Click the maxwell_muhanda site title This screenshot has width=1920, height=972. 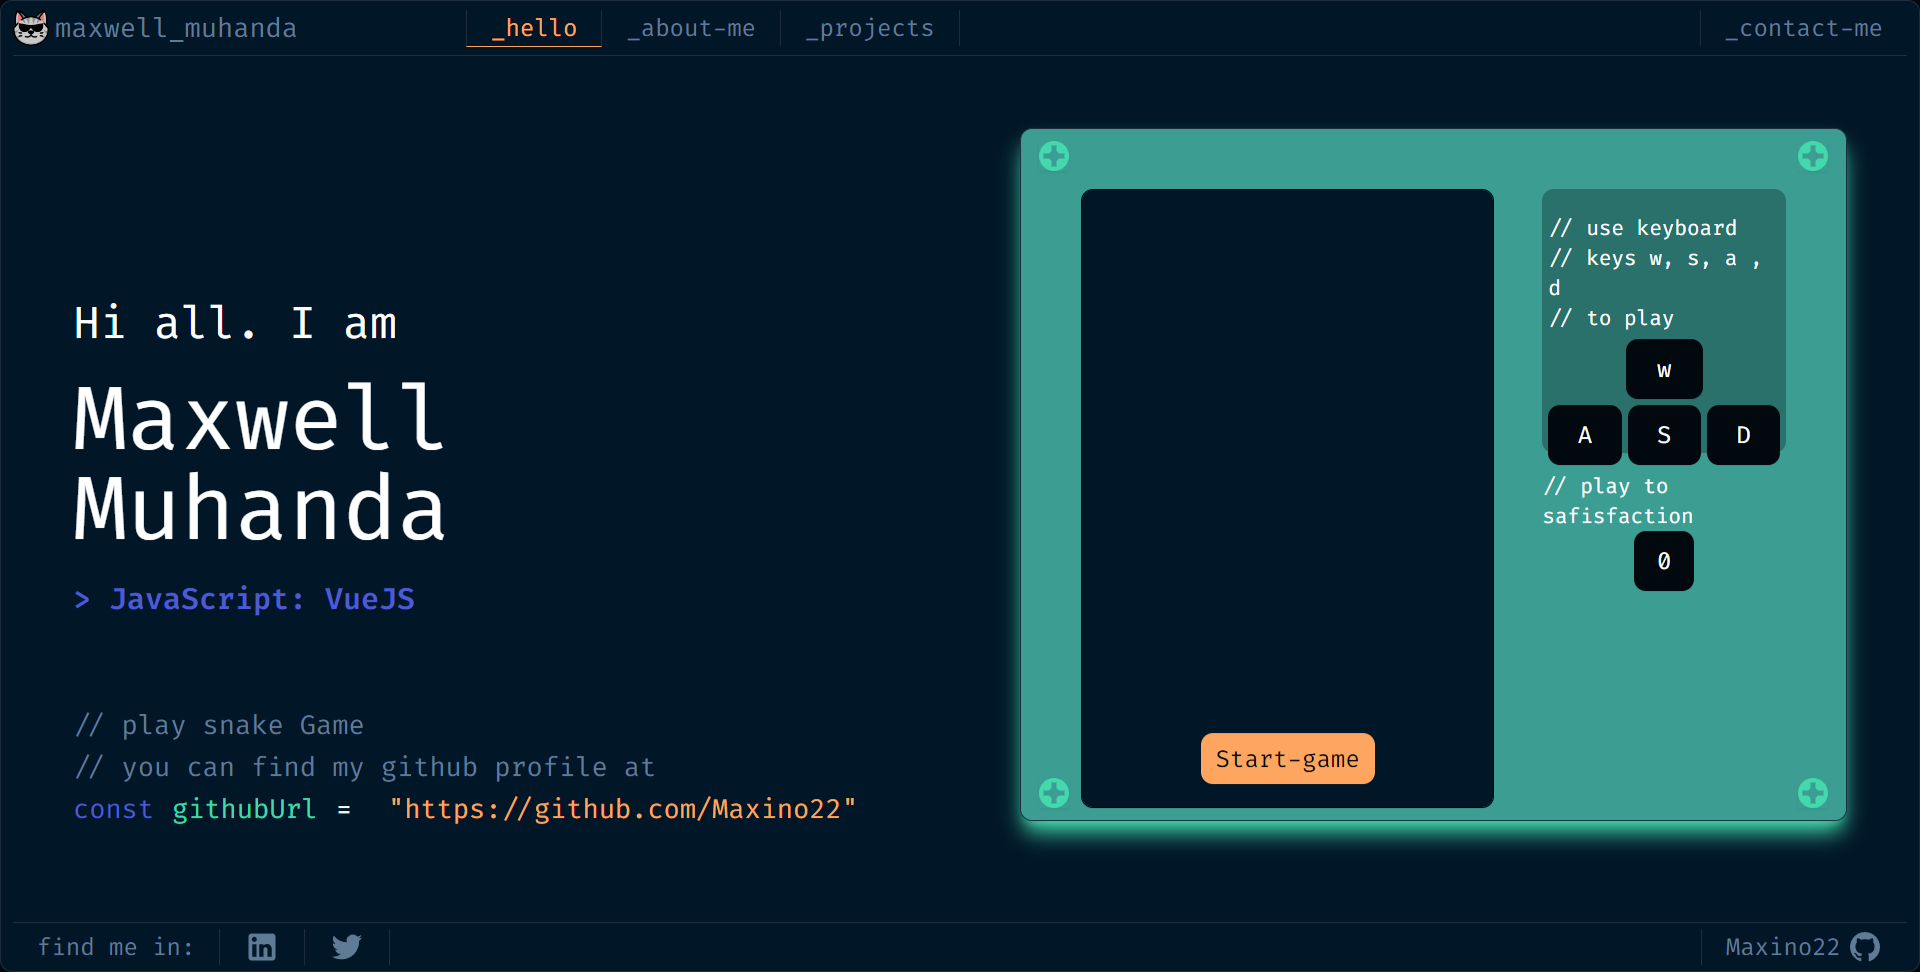coord(176,28)
